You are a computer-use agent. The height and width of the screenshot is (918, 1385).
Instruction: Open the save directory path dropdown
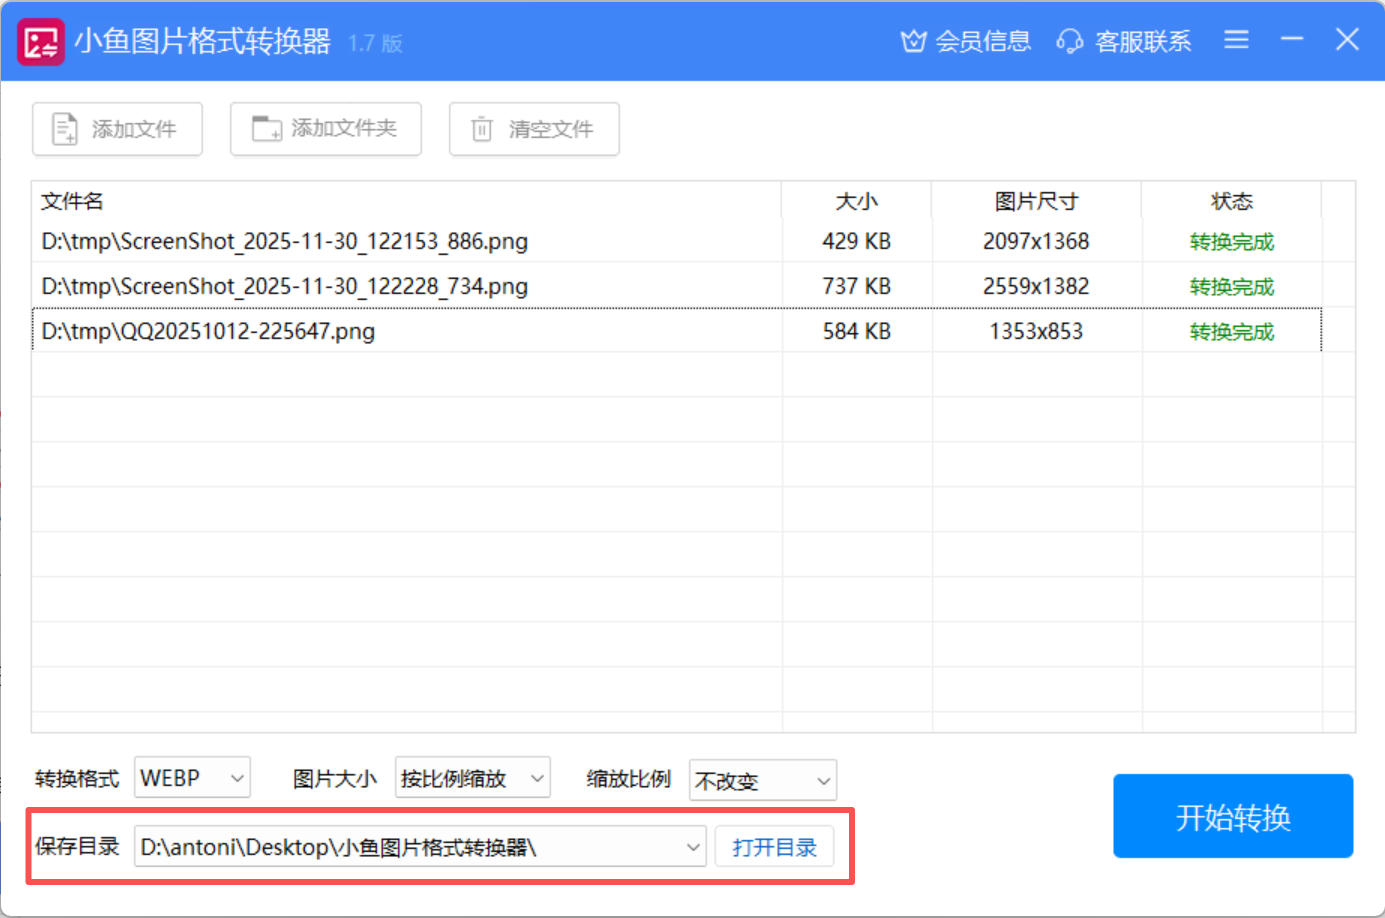[692, 847]
